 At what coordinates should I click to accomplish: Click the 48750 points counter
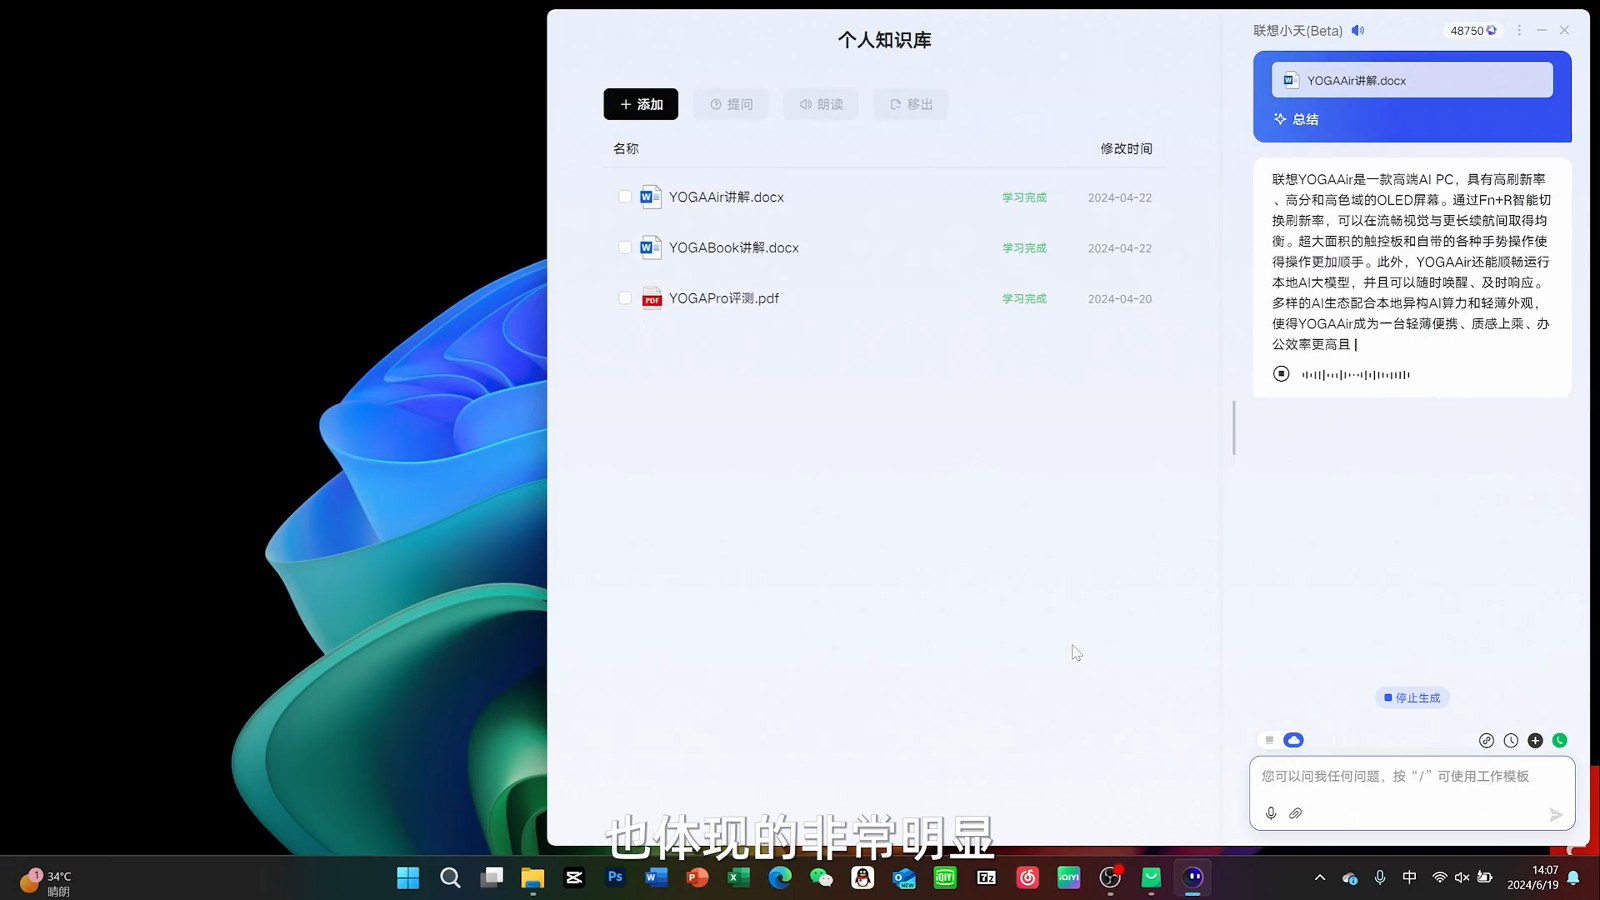point(1473,30)
